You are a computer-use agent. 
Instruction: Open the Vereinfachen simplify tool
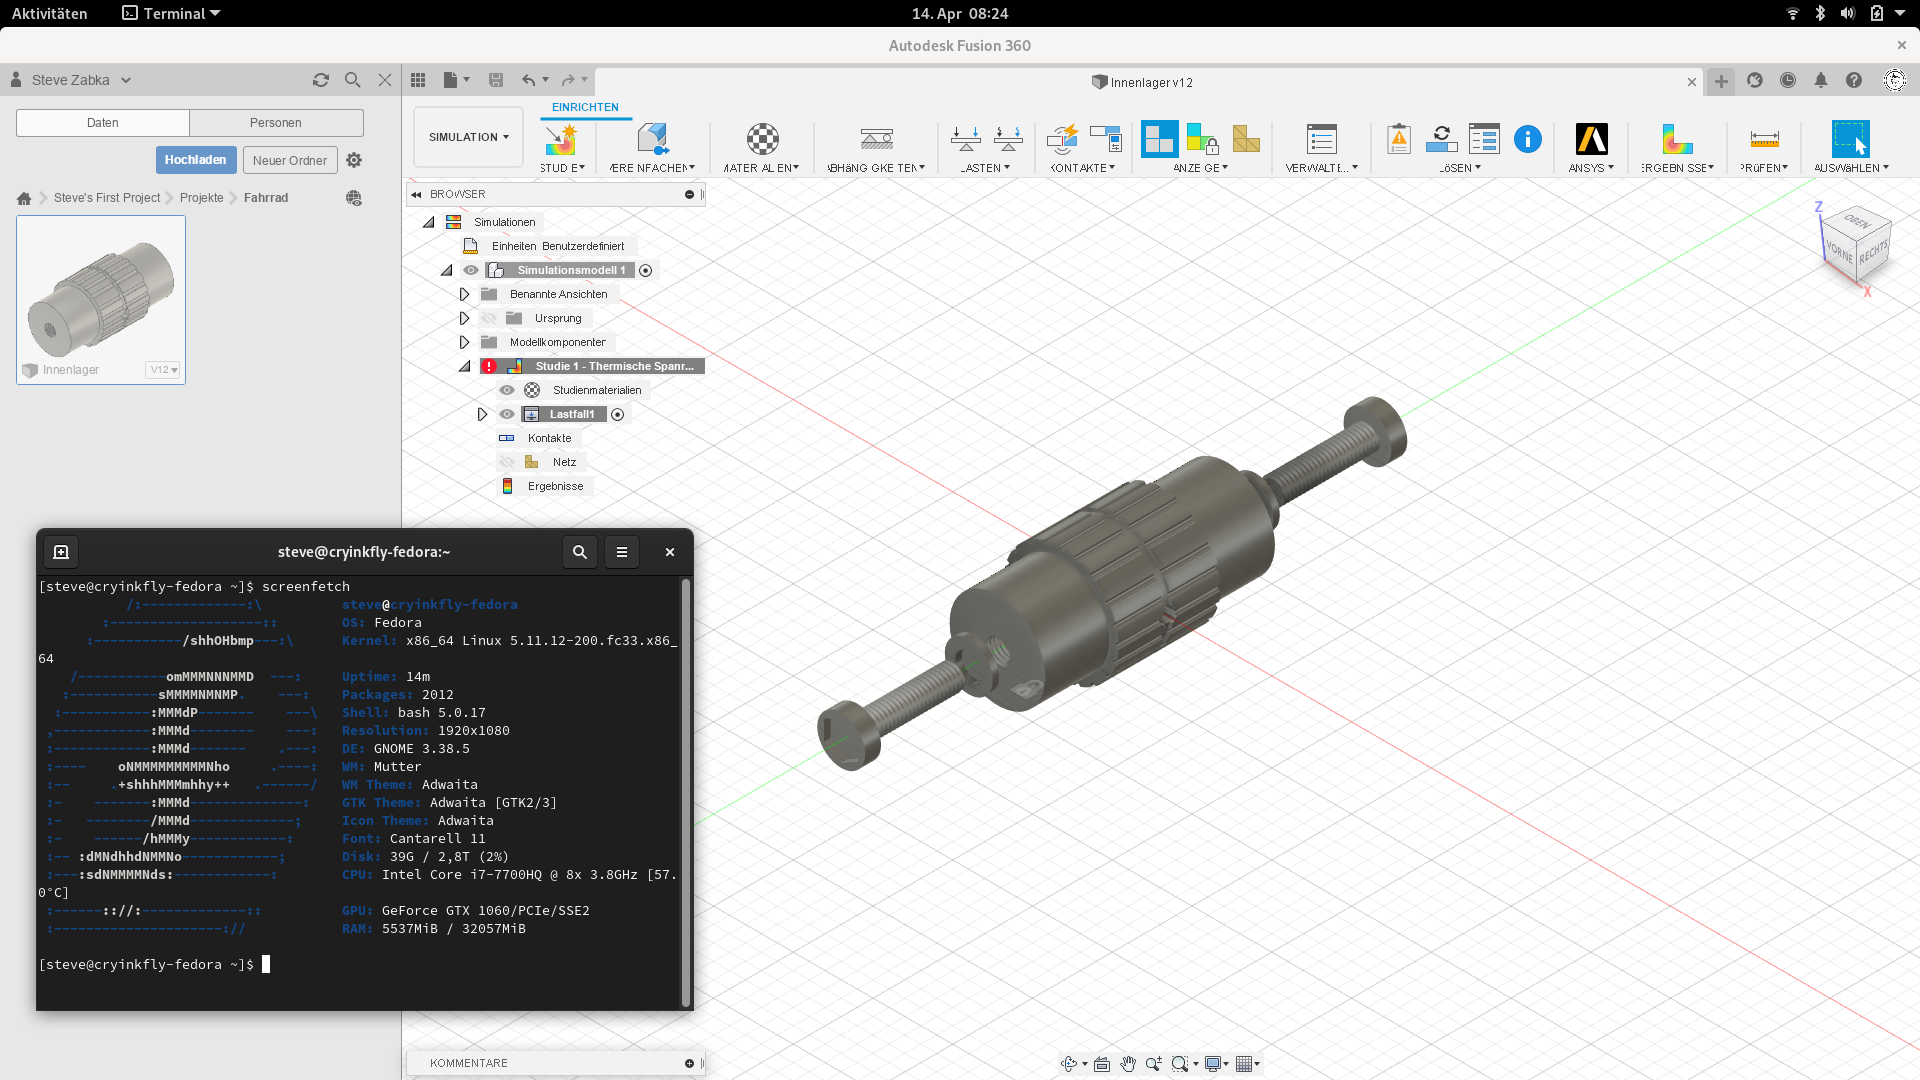click(x=652, y=140)
